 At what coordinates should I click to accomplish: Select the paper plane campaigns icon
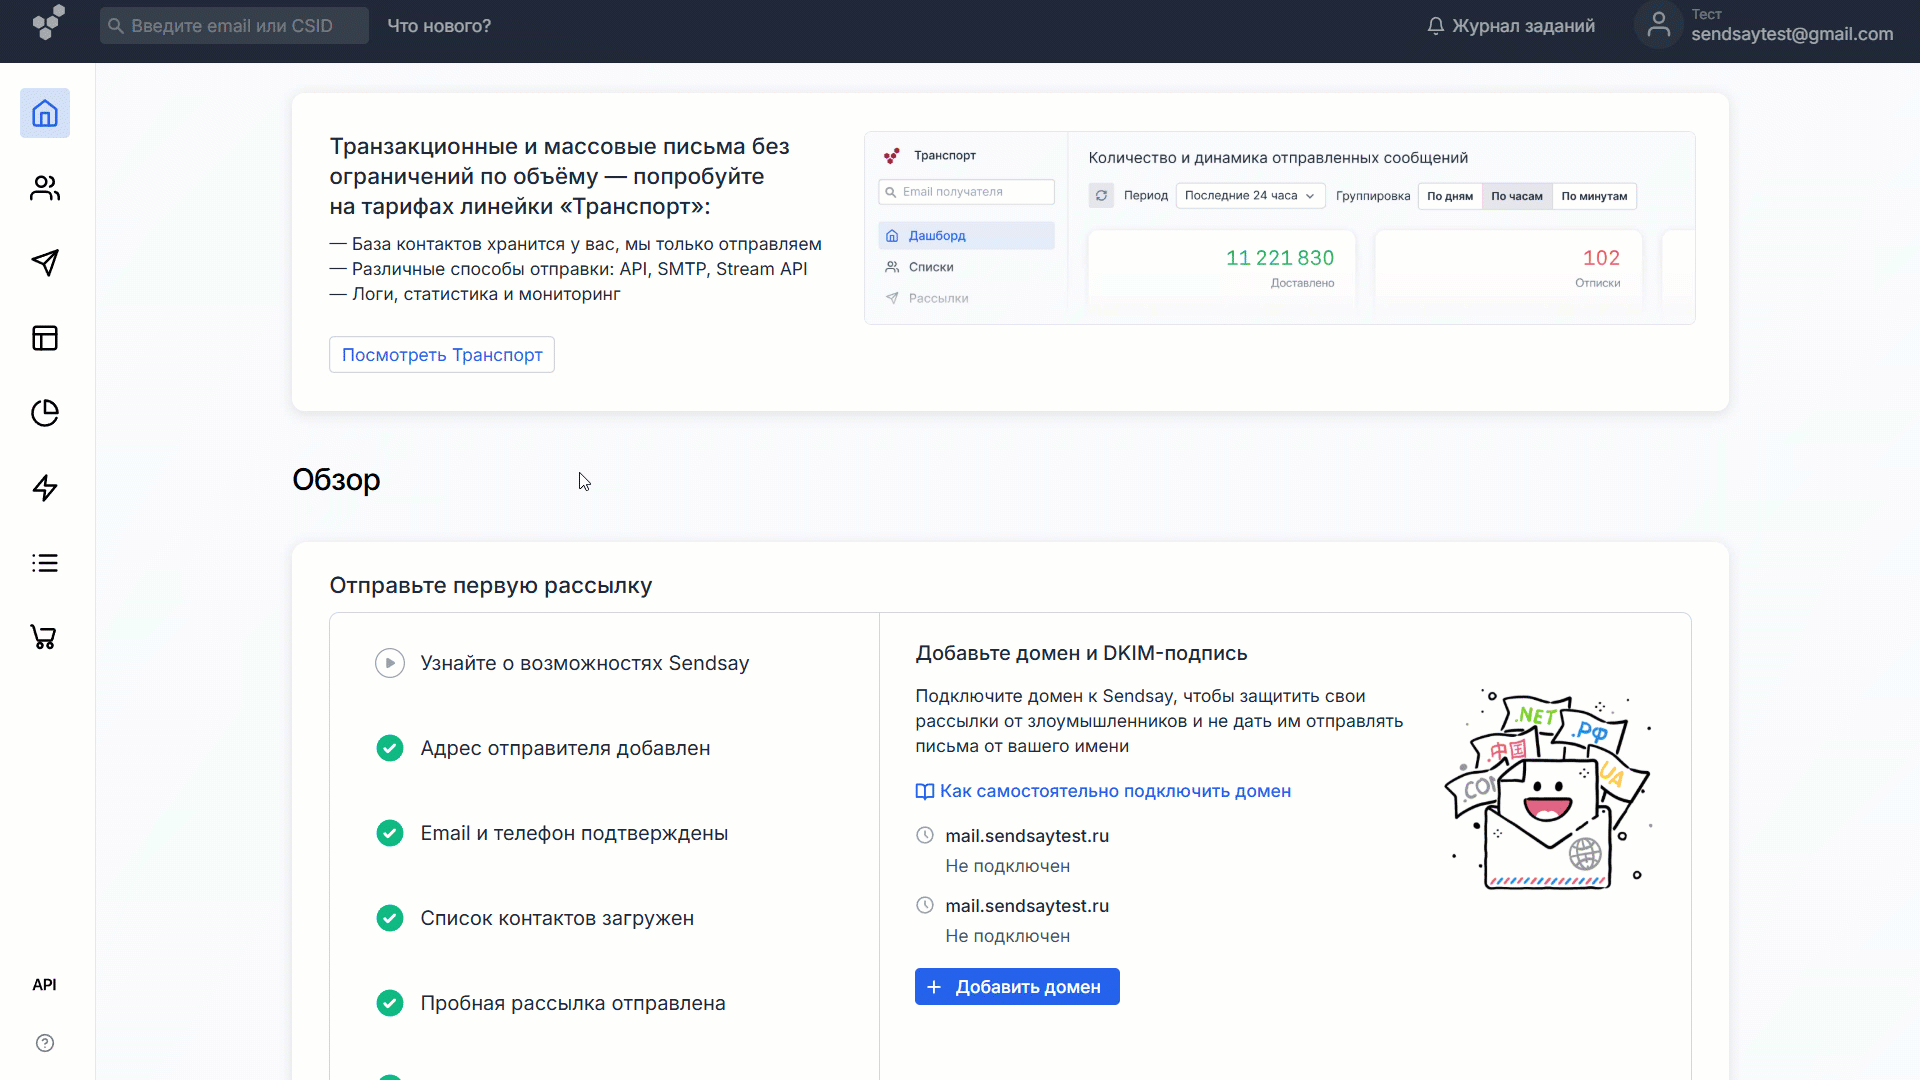tap(45, 263)
